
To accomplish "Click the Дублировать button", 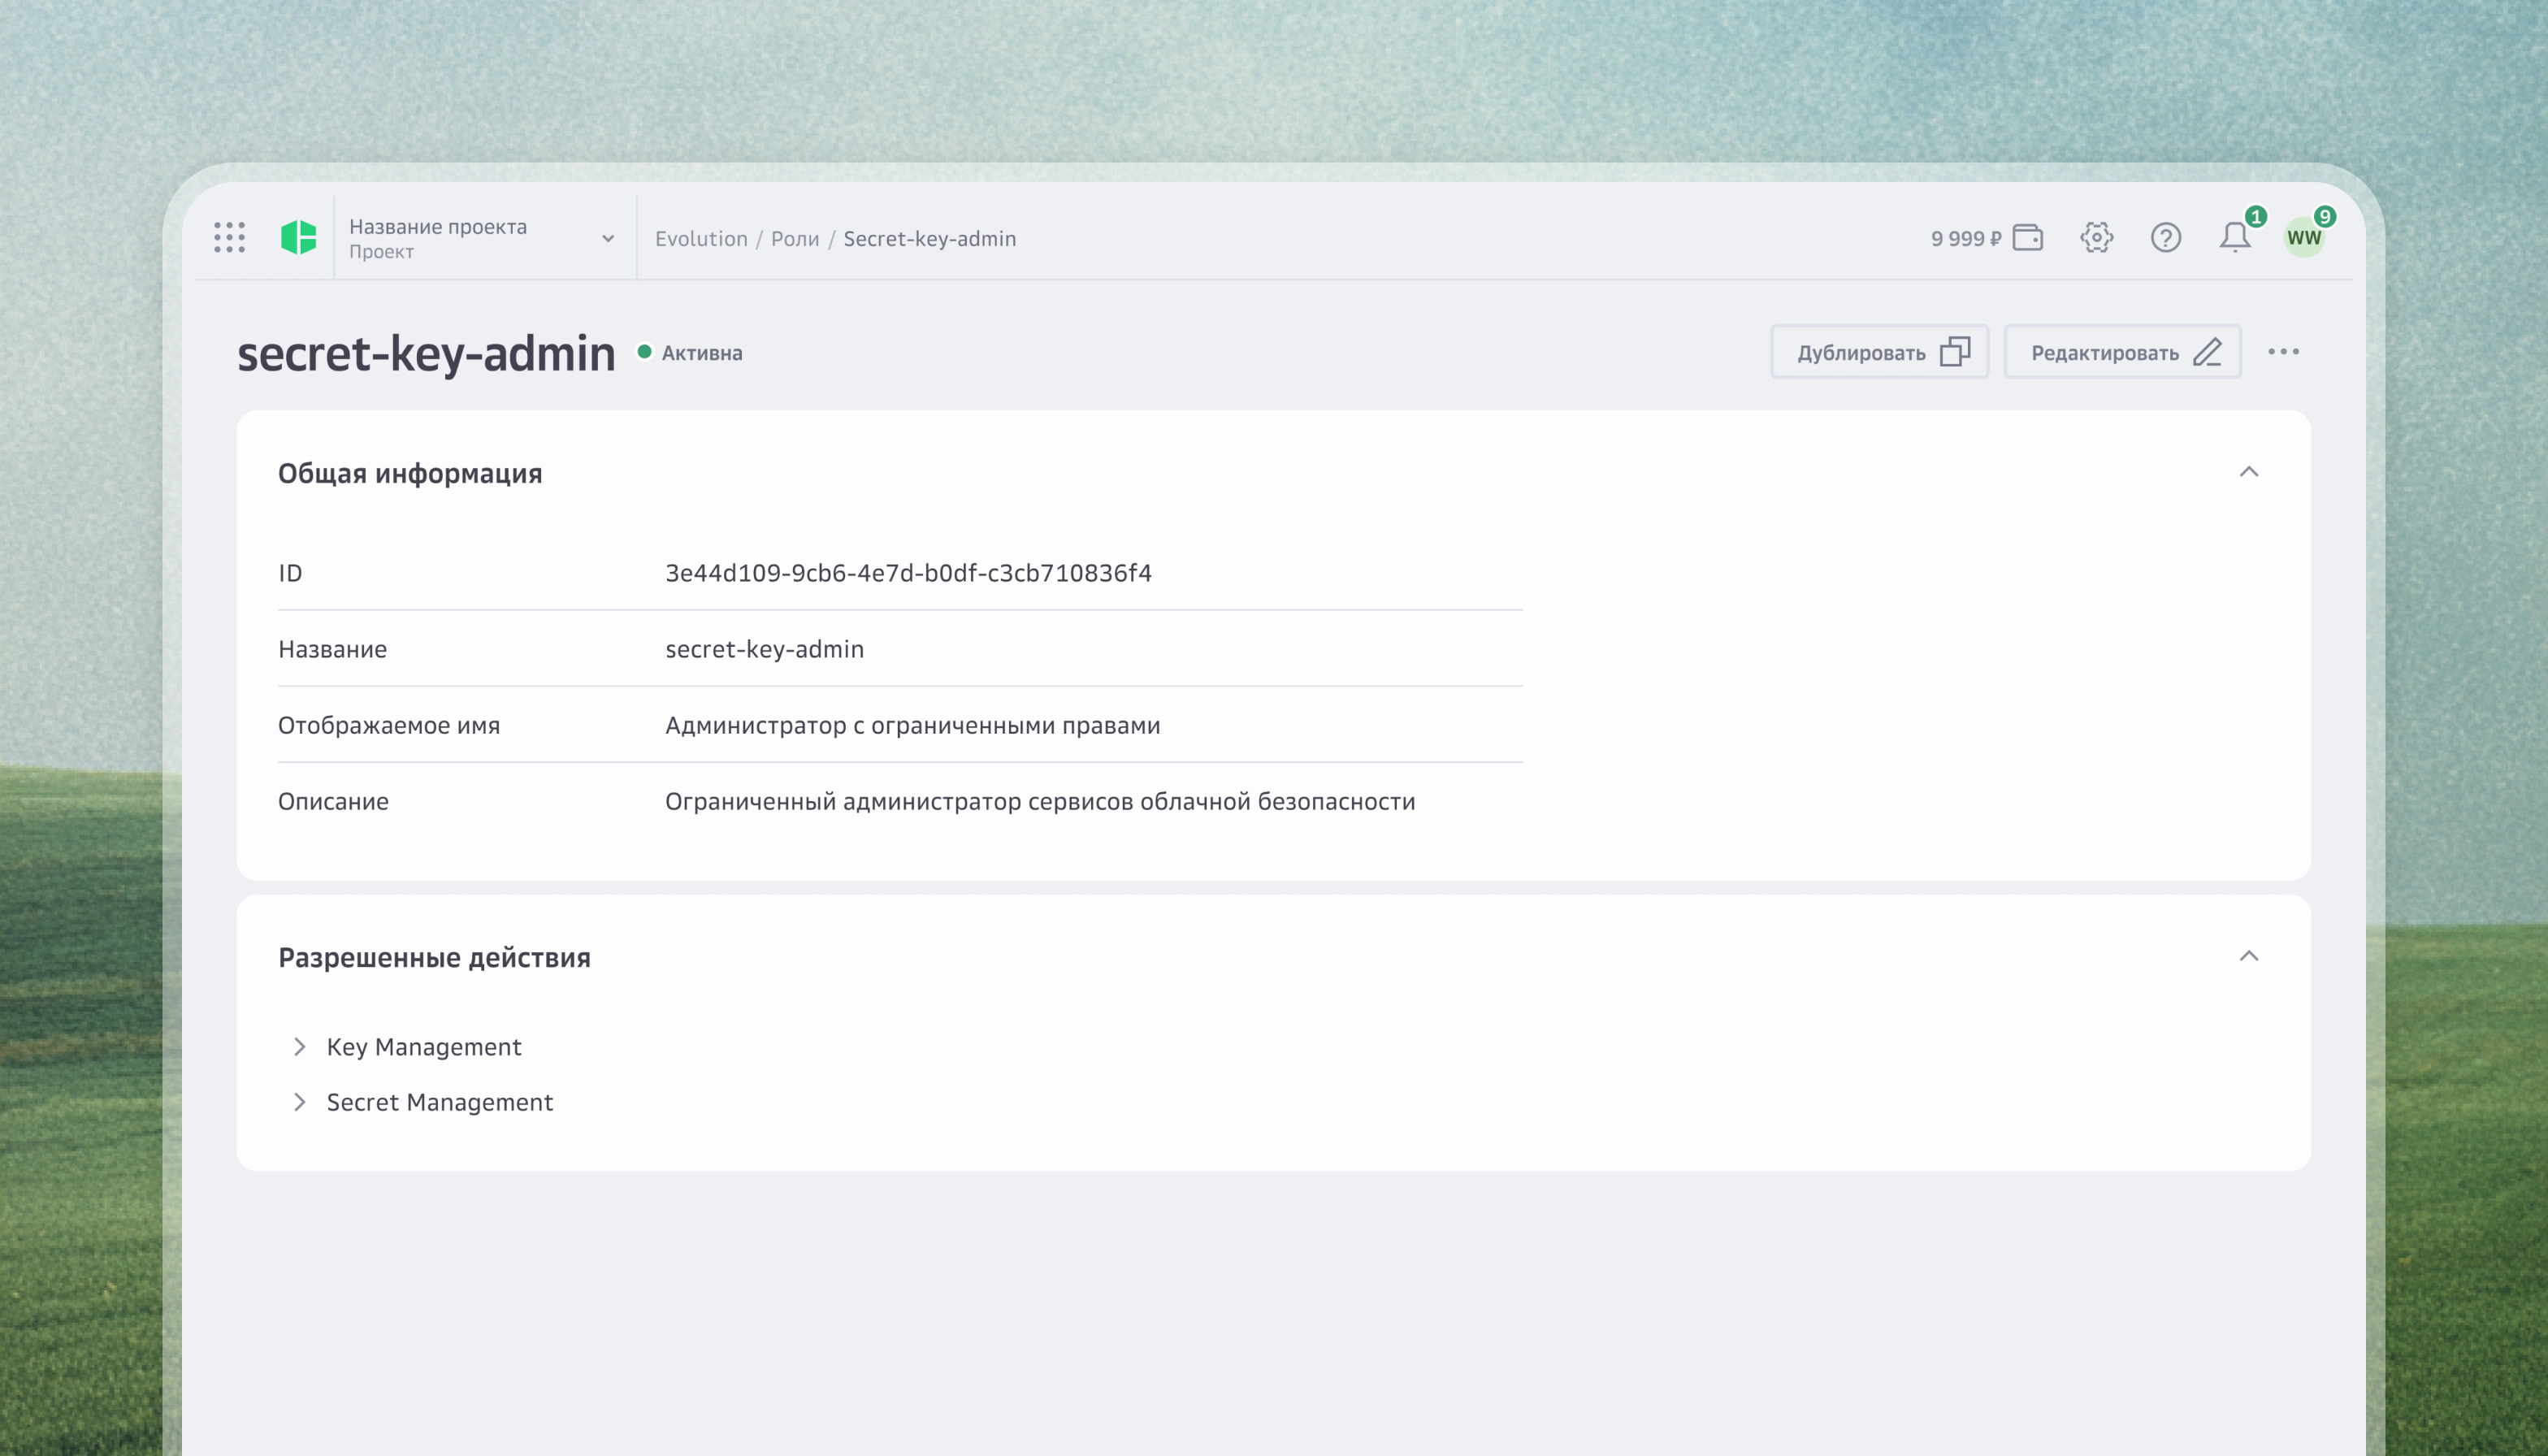I will (x=1880, y=352).
